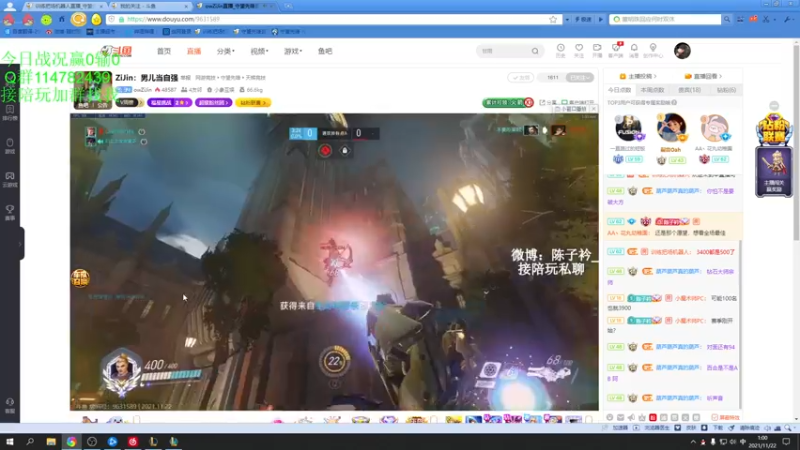Open the 钻粉联赛 floating banner
Image resolution: width=800 pixels, height=450 pixels.
[x=774, y=129]
